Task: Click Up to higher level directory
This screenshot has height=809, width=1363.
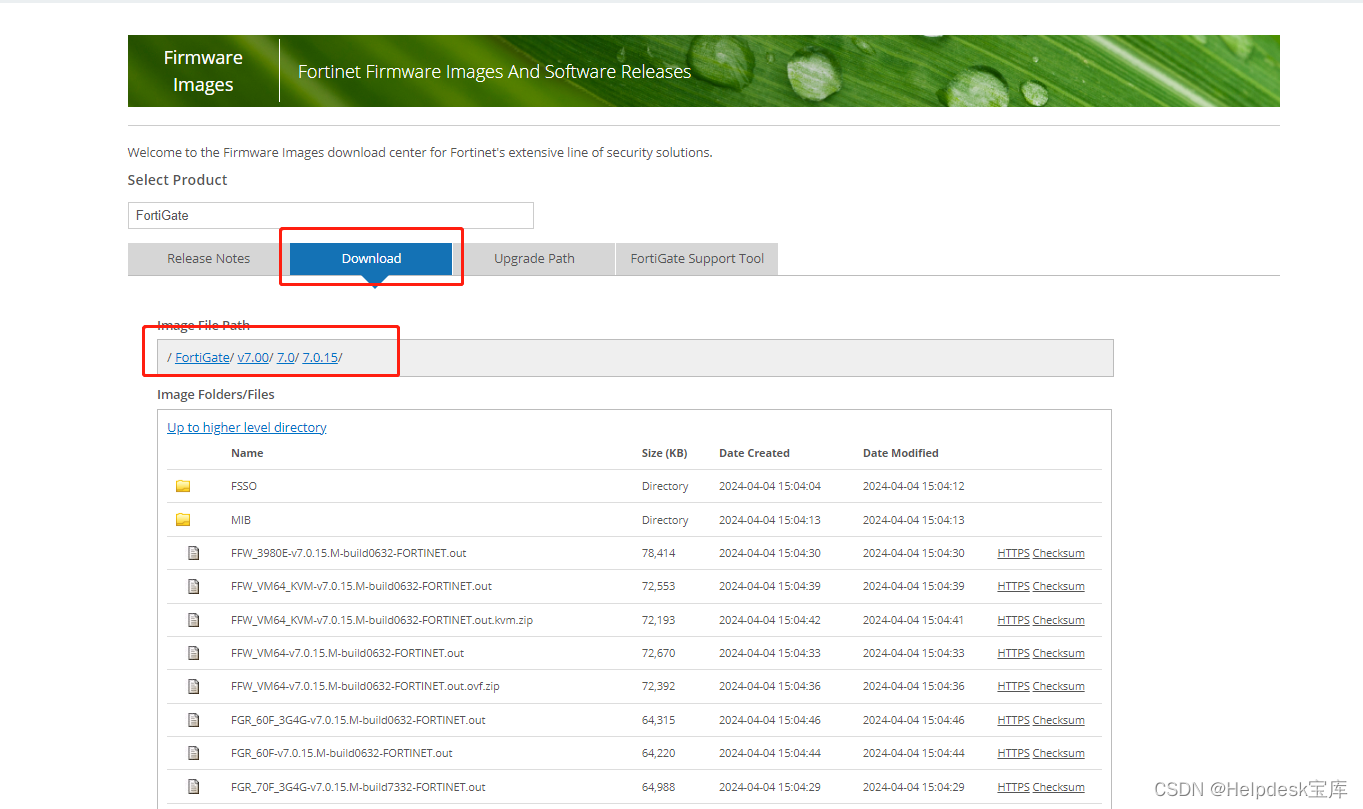Action: click(247, 427)
